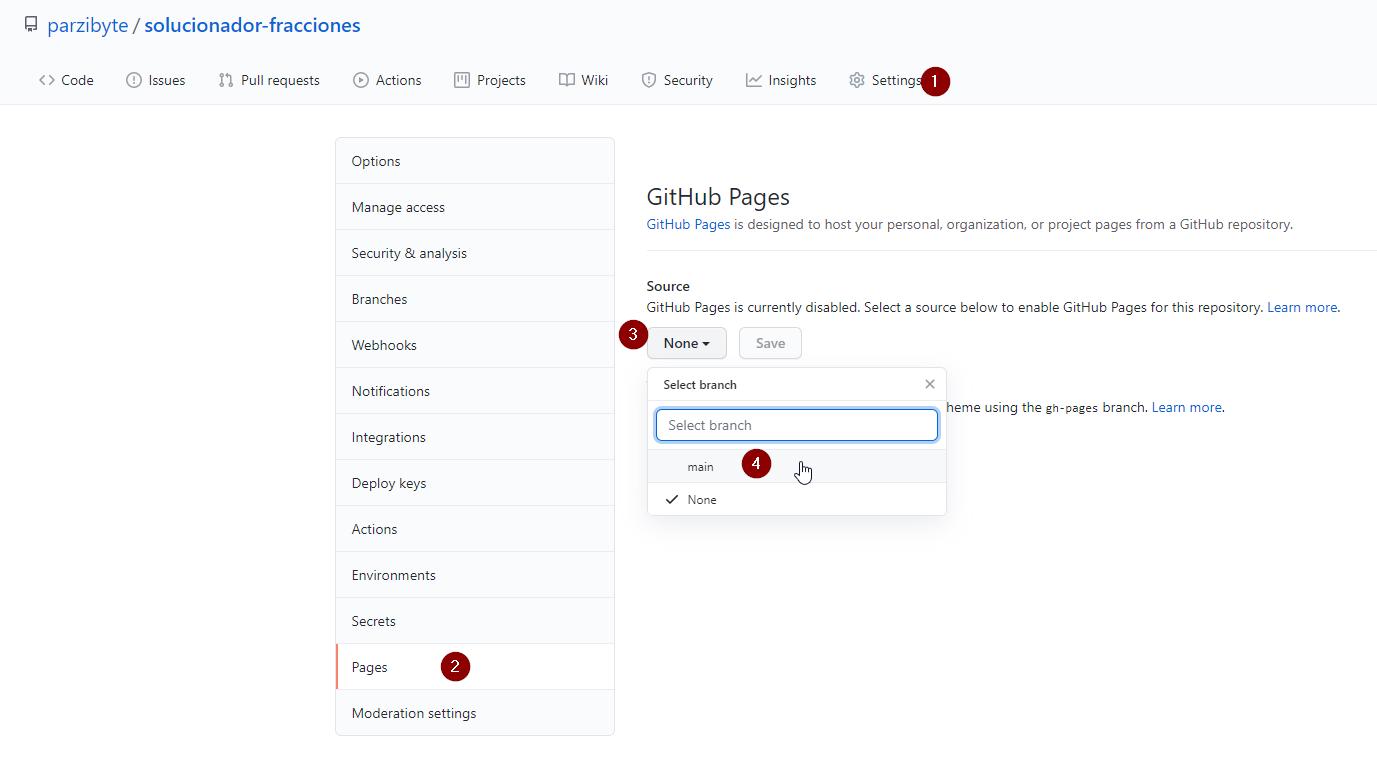
Task: Click the Wiki book icon
Action: click(567, 80)
